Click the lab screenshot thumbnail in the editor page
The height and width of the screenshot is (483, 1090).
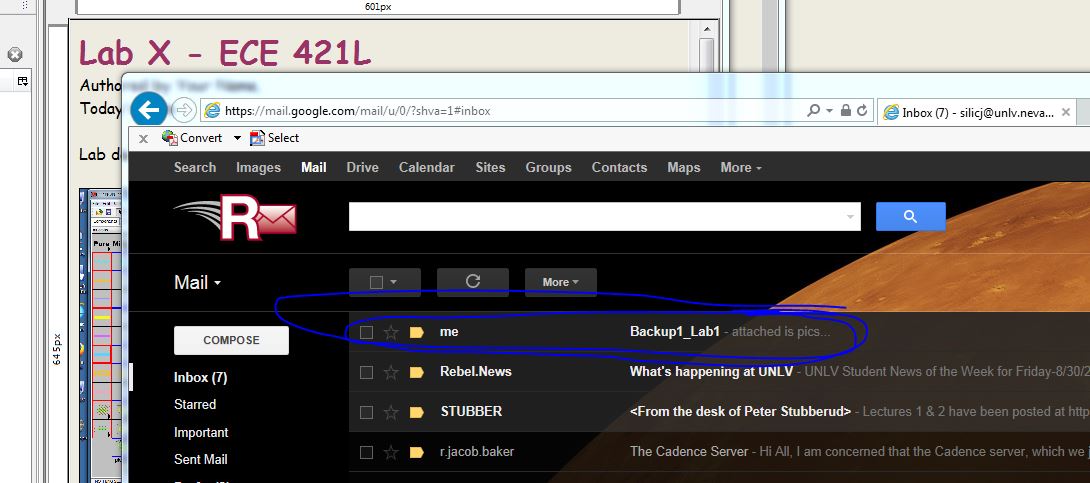click(x=101, y=334)
